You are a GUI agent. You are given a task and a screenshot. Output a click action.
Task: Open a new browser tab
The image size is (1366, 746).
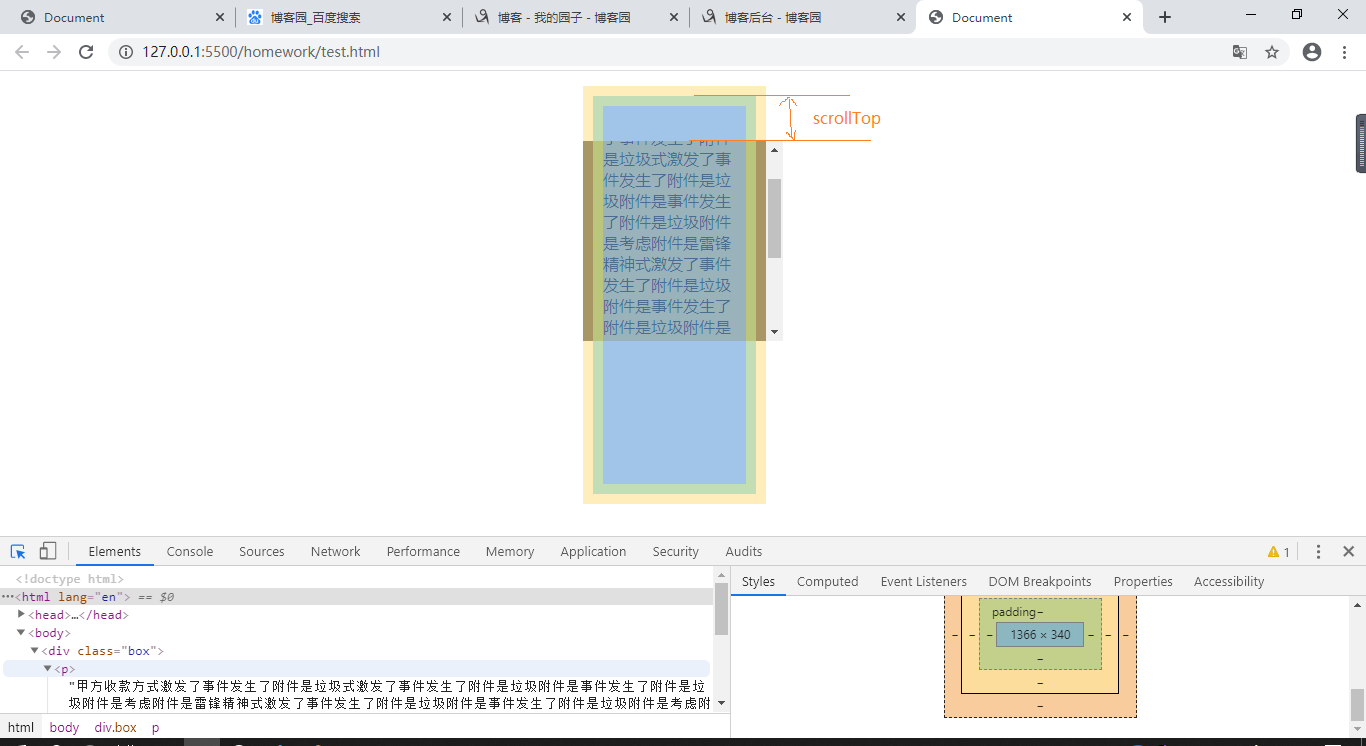click(1165, 17)
